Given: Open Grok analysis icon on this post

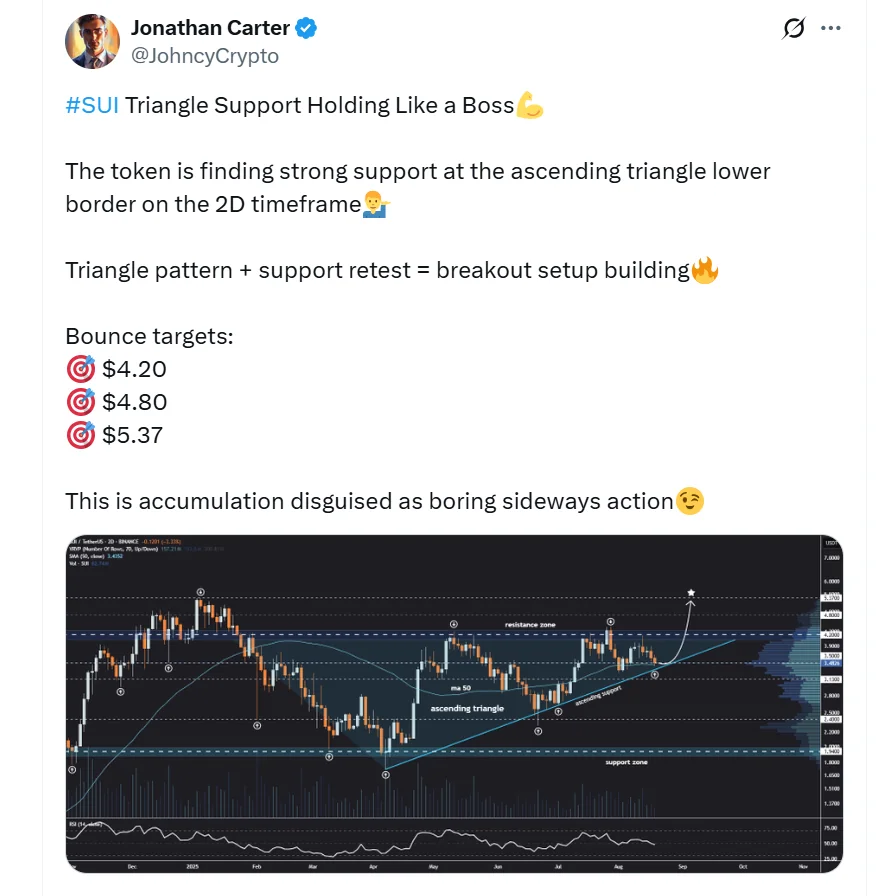Looking at the screenshot, I should point(793,28).
